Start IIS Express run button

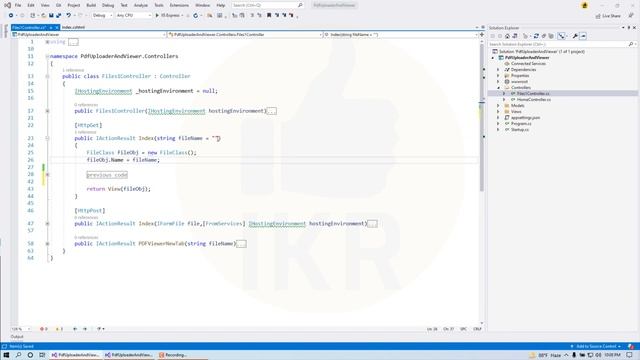point(168,16)
